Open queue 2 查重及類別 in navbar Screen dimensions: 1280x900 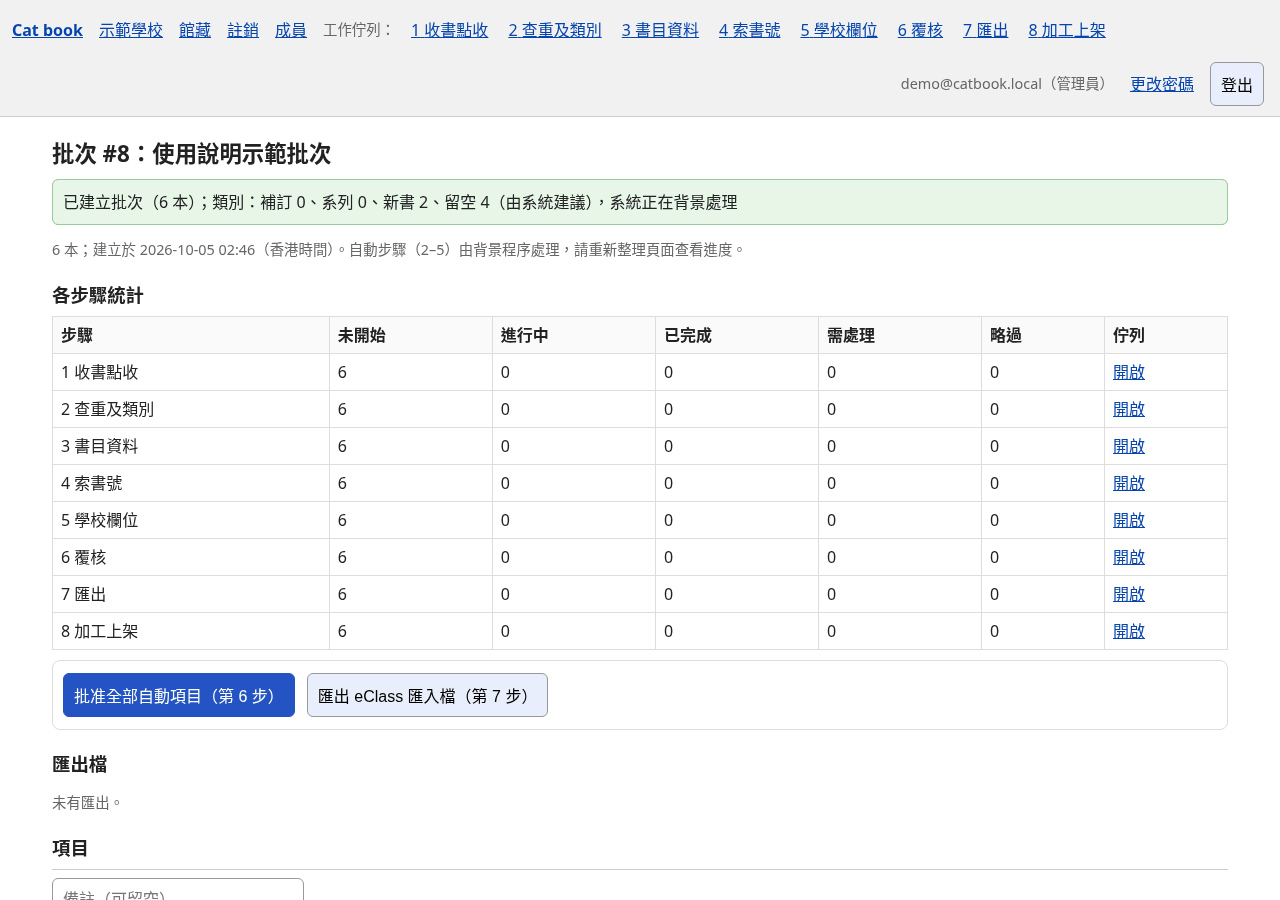click(x=555, y=30)
